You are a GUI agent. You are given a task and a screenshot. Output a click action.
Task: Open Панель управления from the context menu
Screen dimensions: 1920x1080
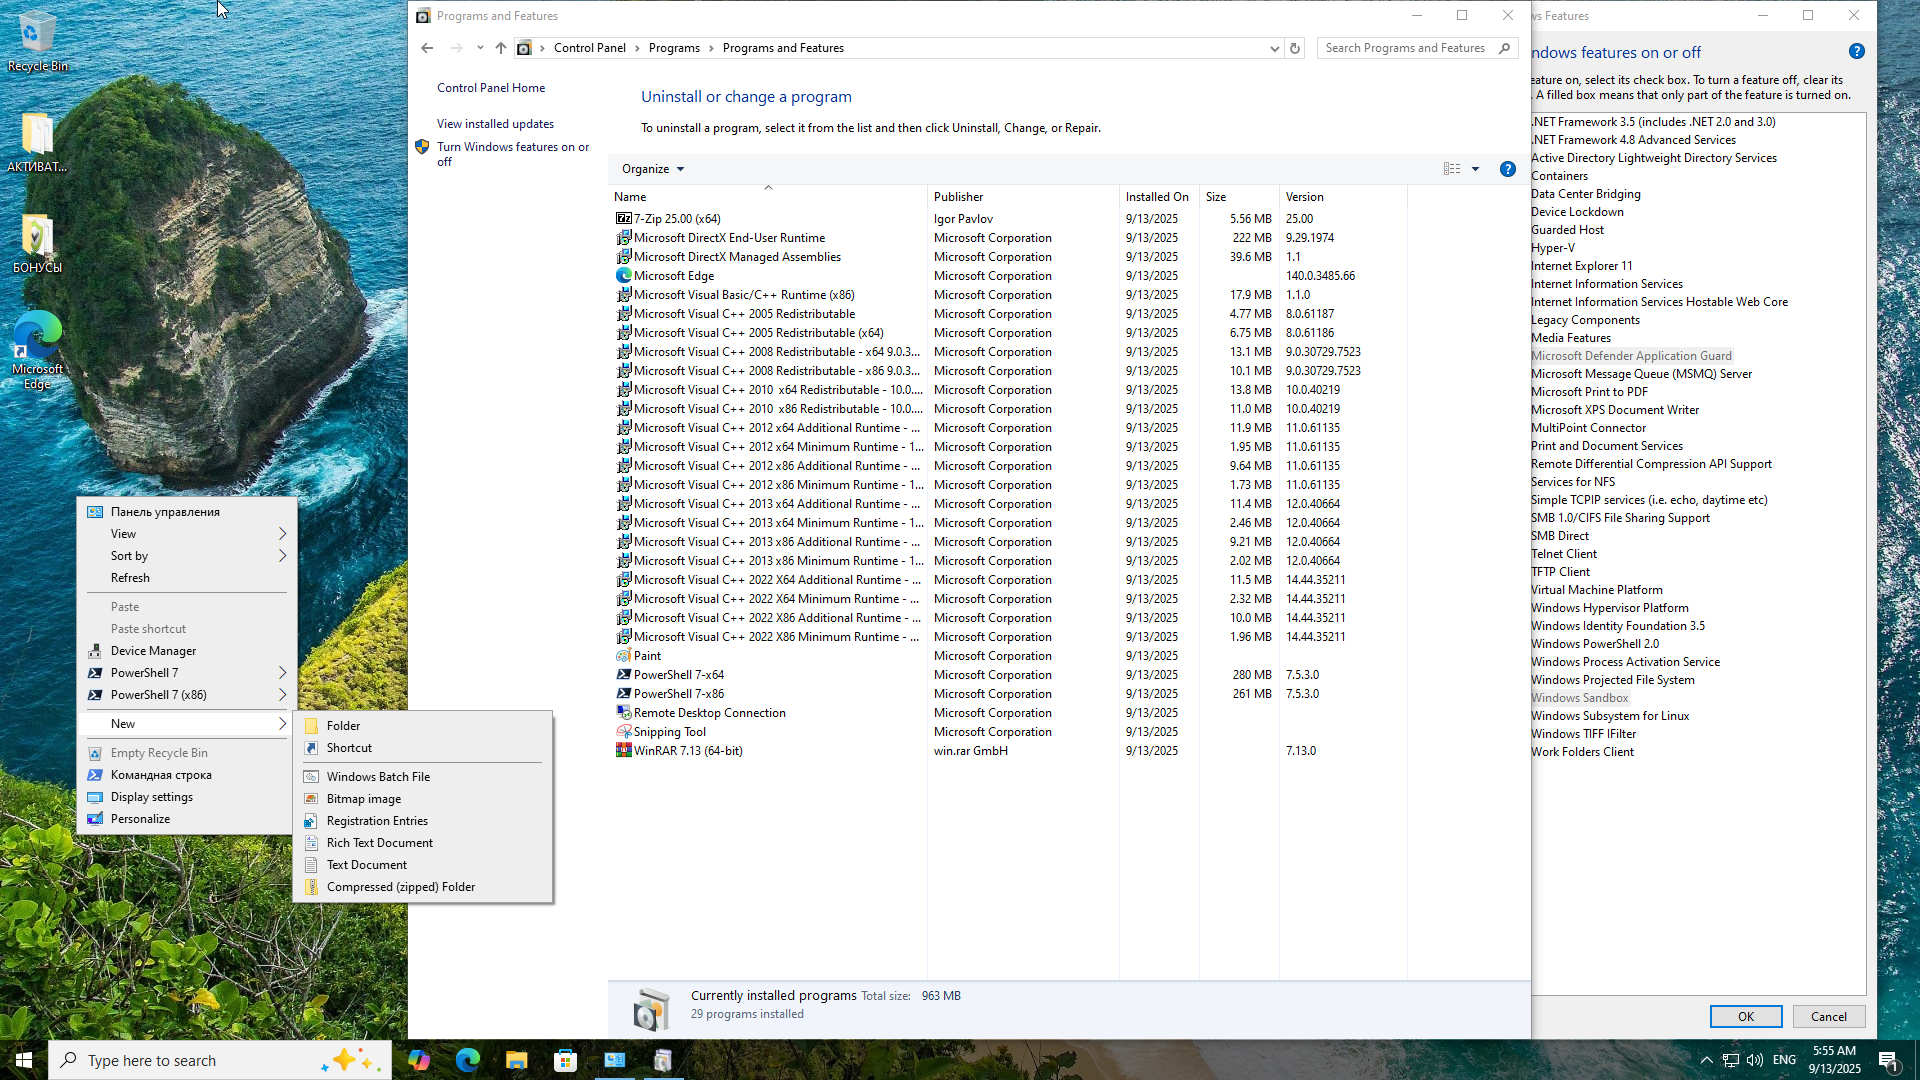point(188,512)
